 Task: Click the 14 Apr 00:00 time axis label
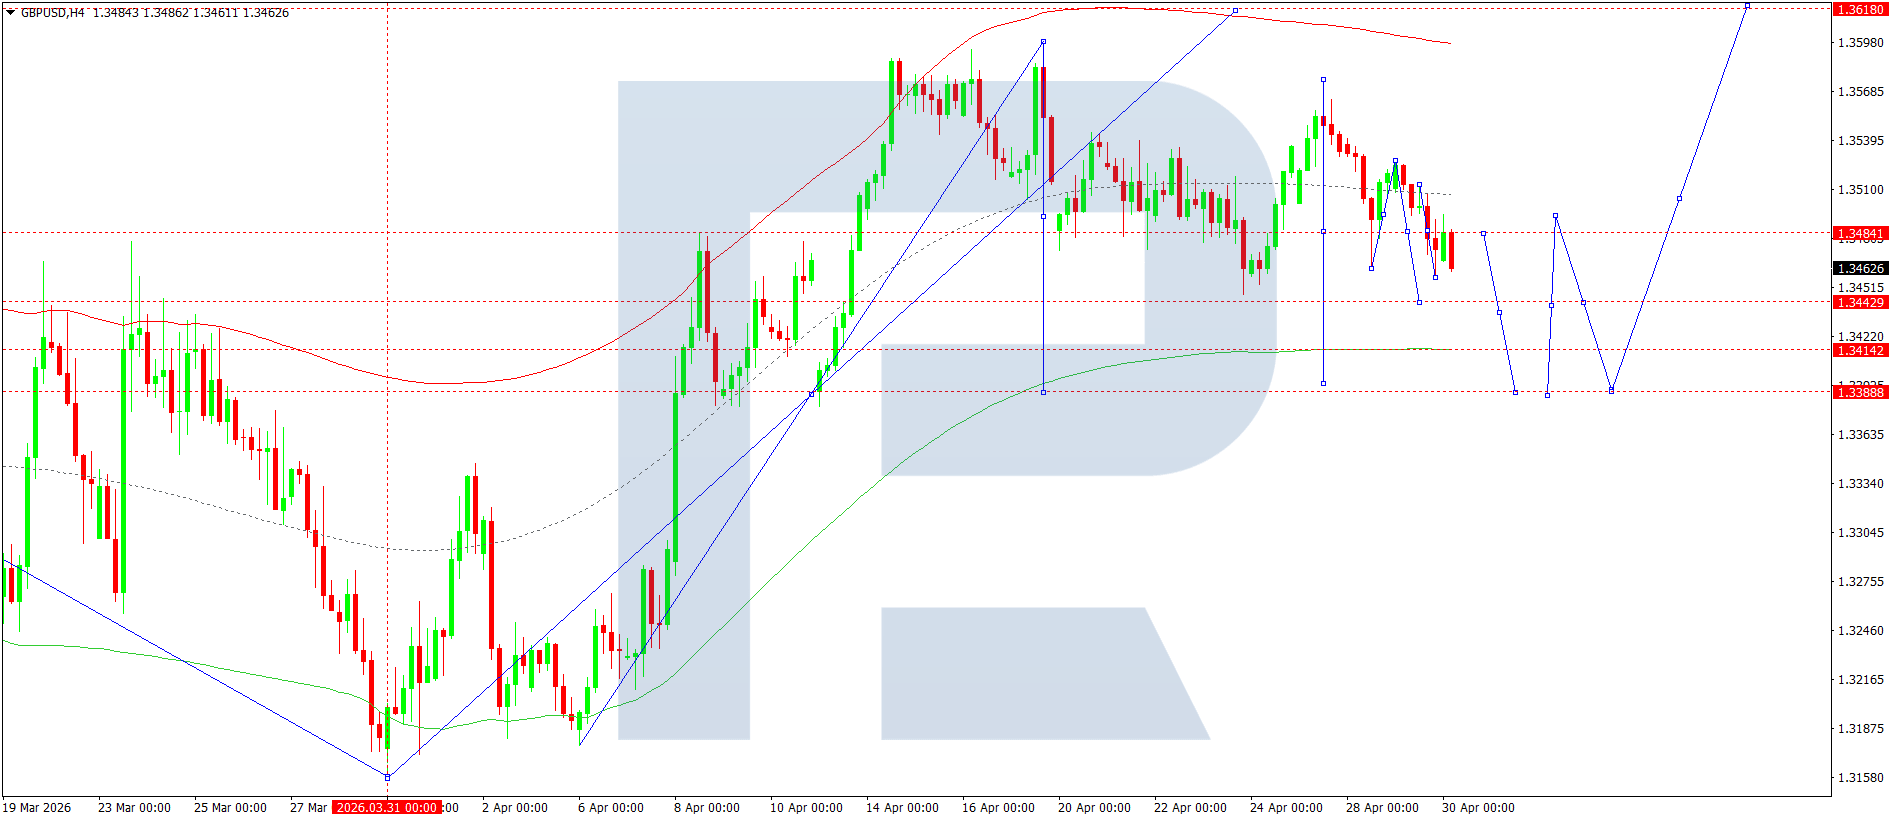coord(902,808)
